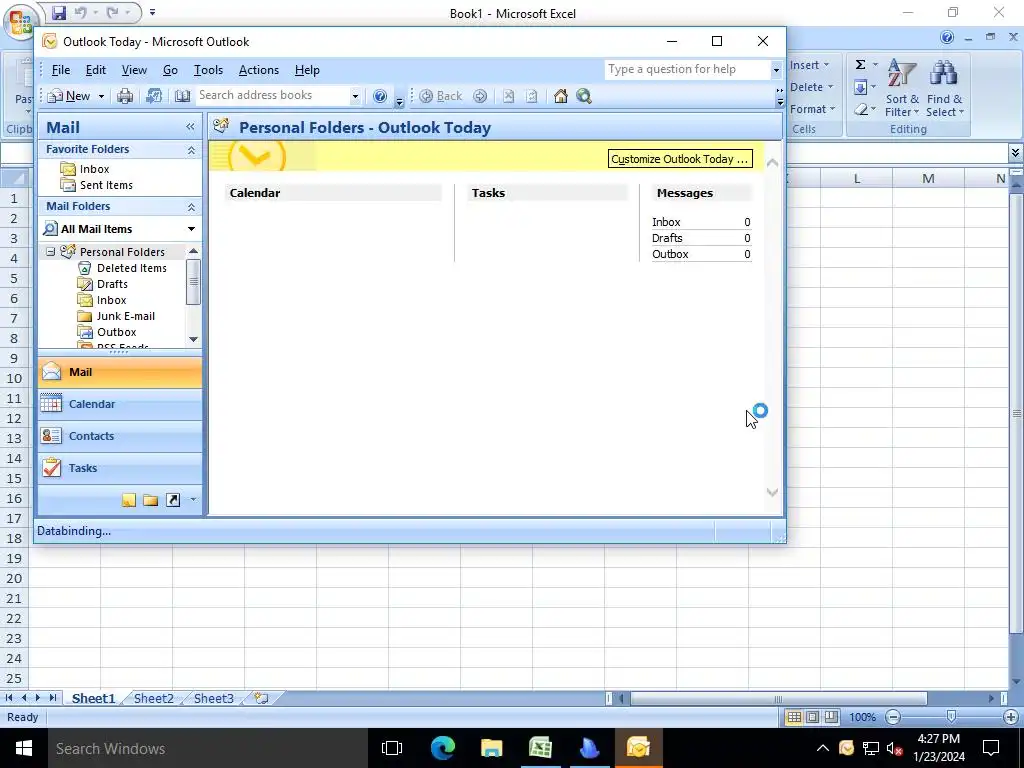Click Excel's Insert Worksheet tab icon

(x=261, y=698)
